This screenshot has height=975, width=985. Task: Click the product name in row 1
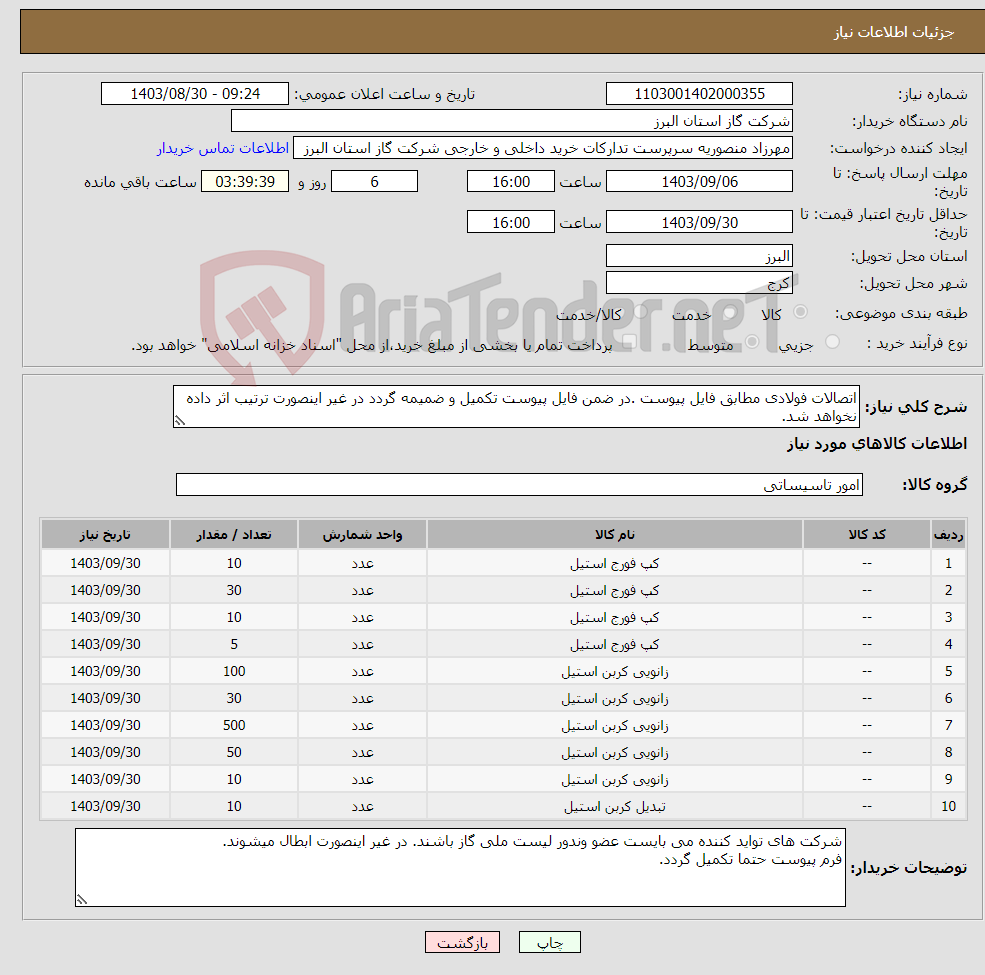(x=614, y=564)
